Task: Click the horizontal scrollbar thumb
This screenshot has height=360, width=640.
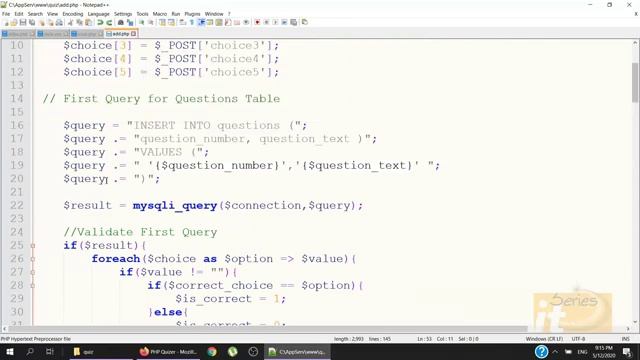Action: 267,329
